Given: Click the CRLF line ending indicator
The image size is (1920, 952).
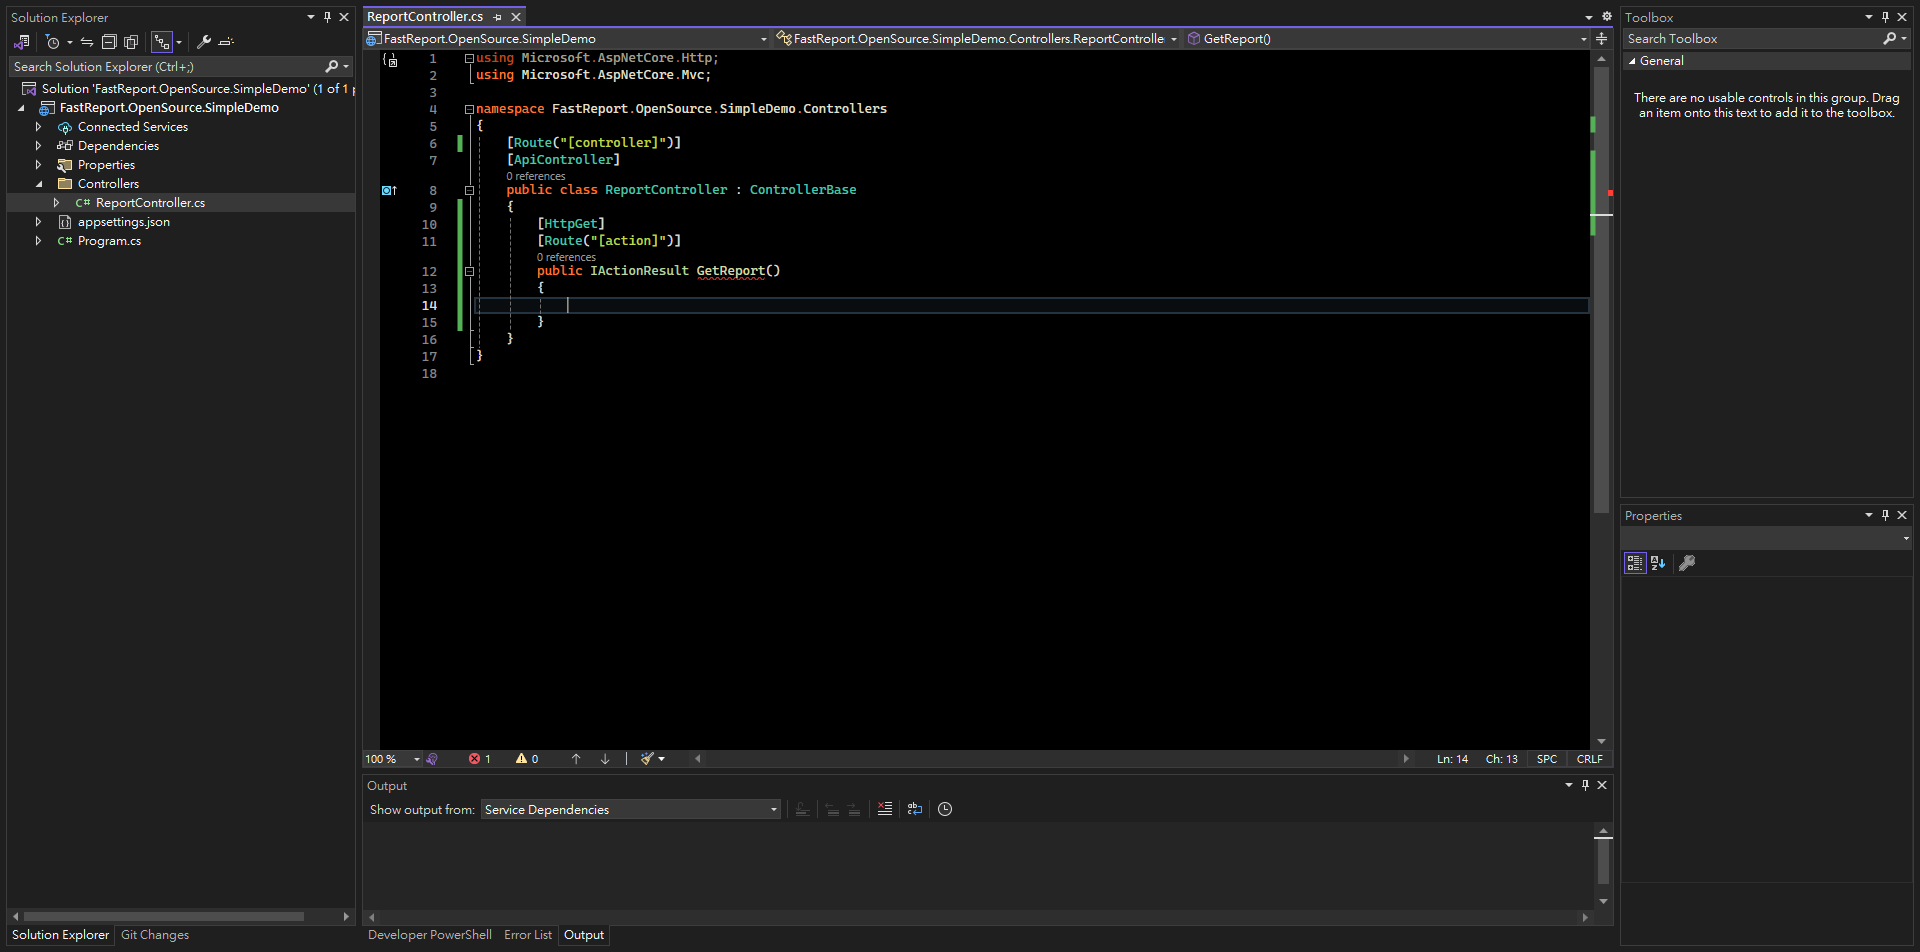Looking at the screenshot, I should click(x=1590, y=759).
